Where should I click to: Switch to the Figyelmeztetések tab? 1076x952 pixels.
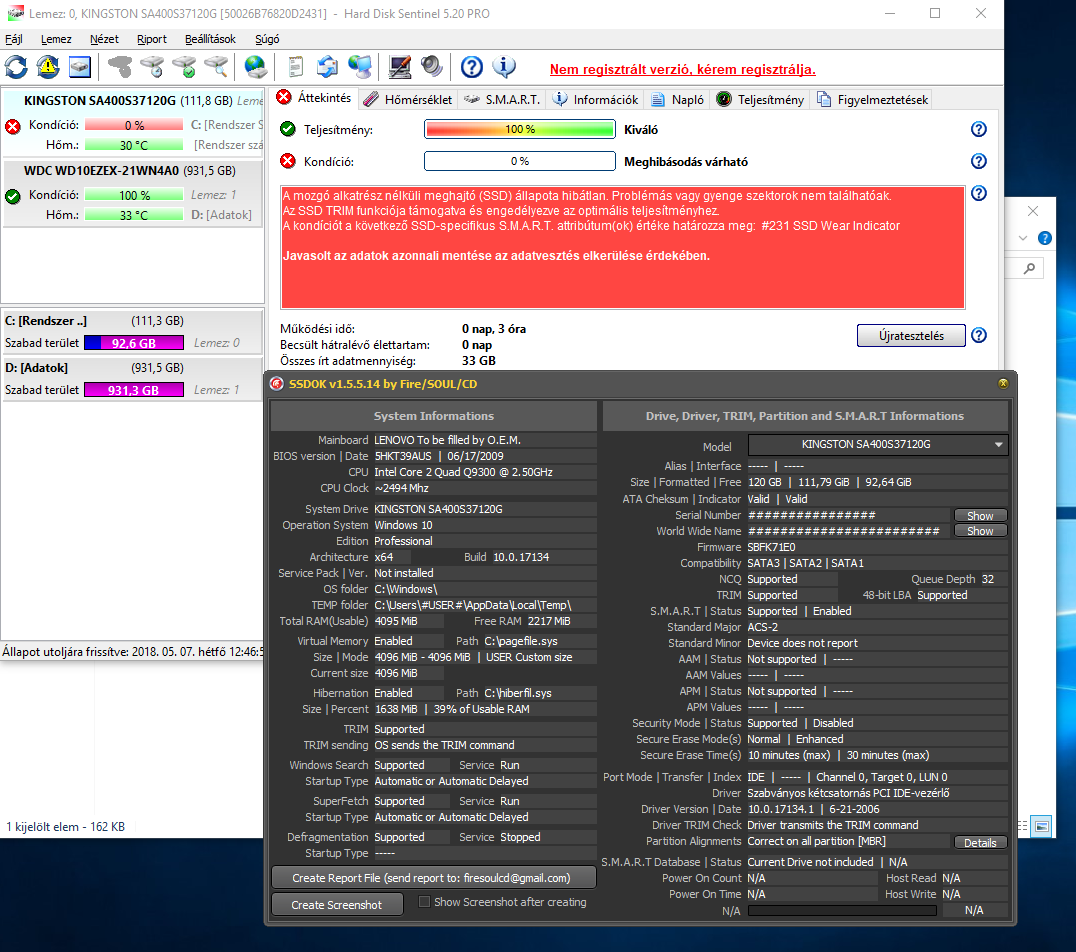point(872,100)
